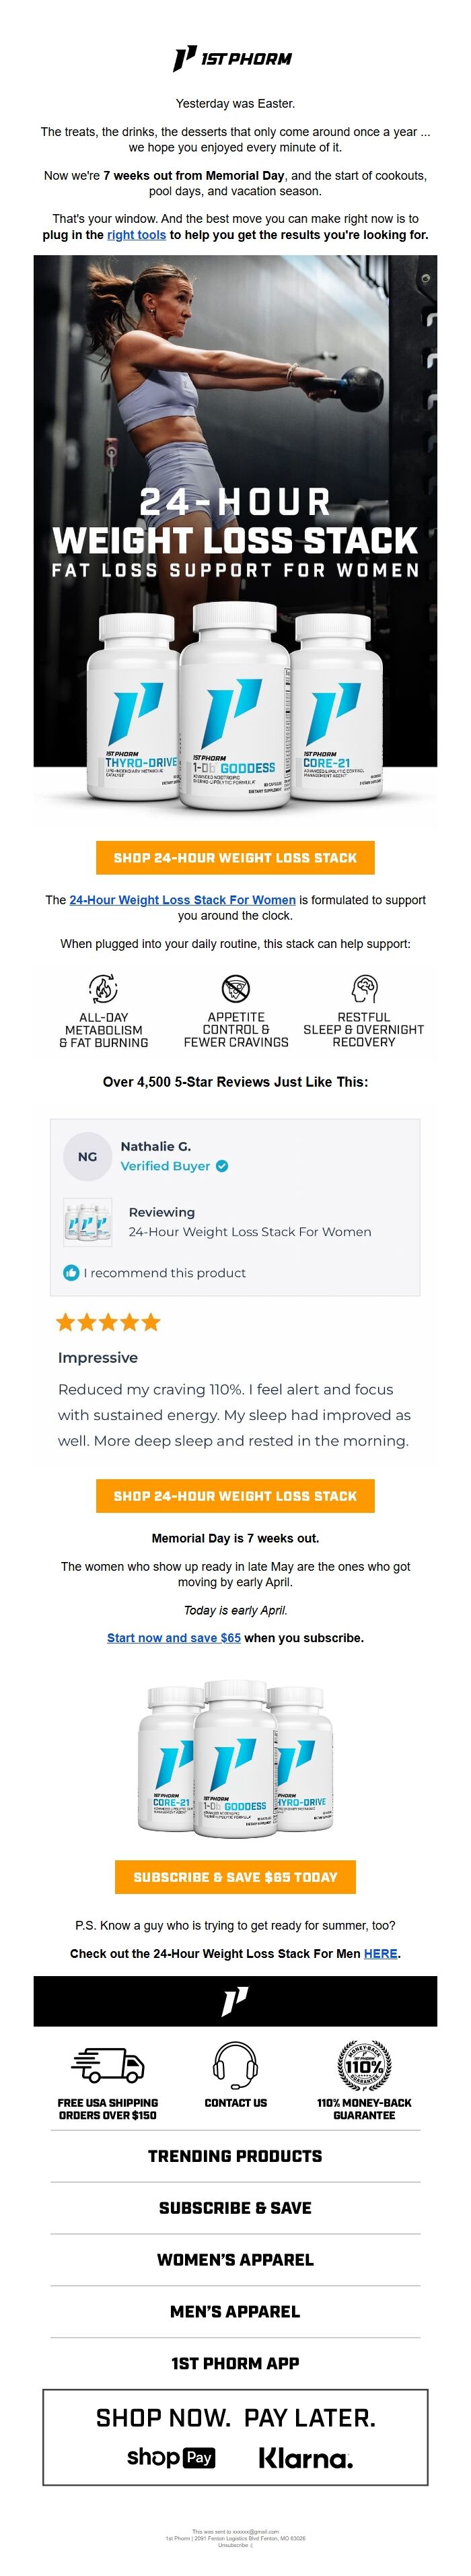Click the thumbs-up recommend icon

(x=71, y=1273)
